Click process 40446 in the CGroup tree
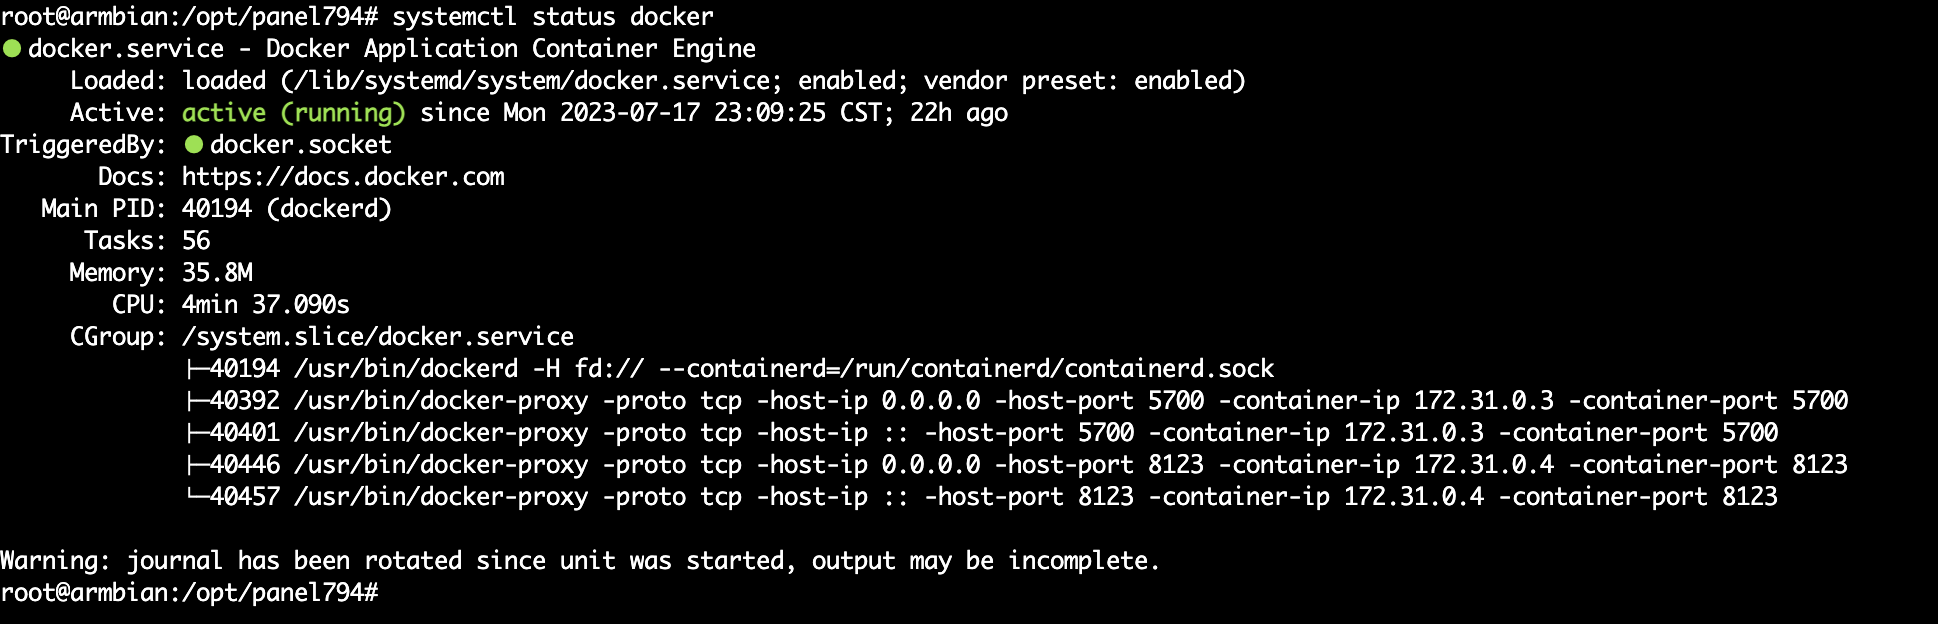The image size is (1938, 624). click(245, 465)
